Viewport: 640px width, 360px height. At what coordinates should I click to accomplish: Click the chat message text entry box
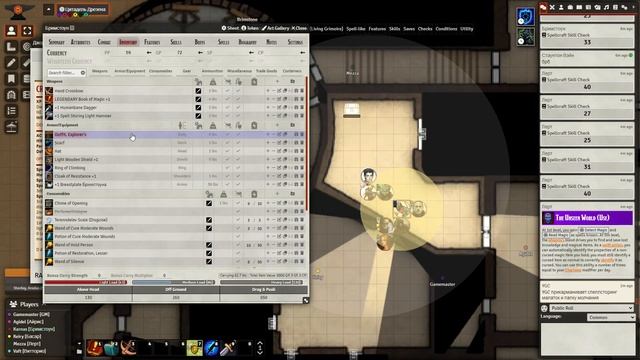pyautogui.click(x=587, y=339)
